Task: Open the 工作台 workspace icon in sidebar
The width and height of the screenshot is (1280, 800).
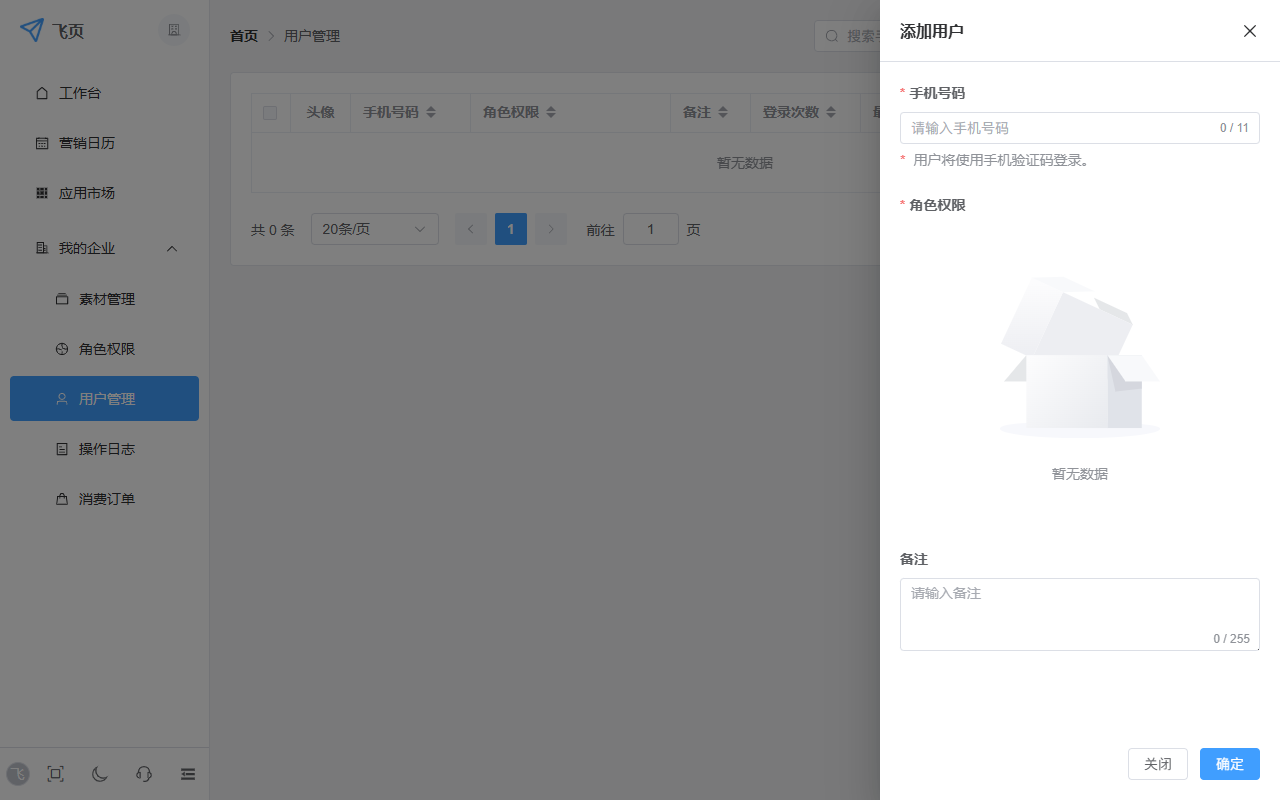Action: click(x=41, y=92)
